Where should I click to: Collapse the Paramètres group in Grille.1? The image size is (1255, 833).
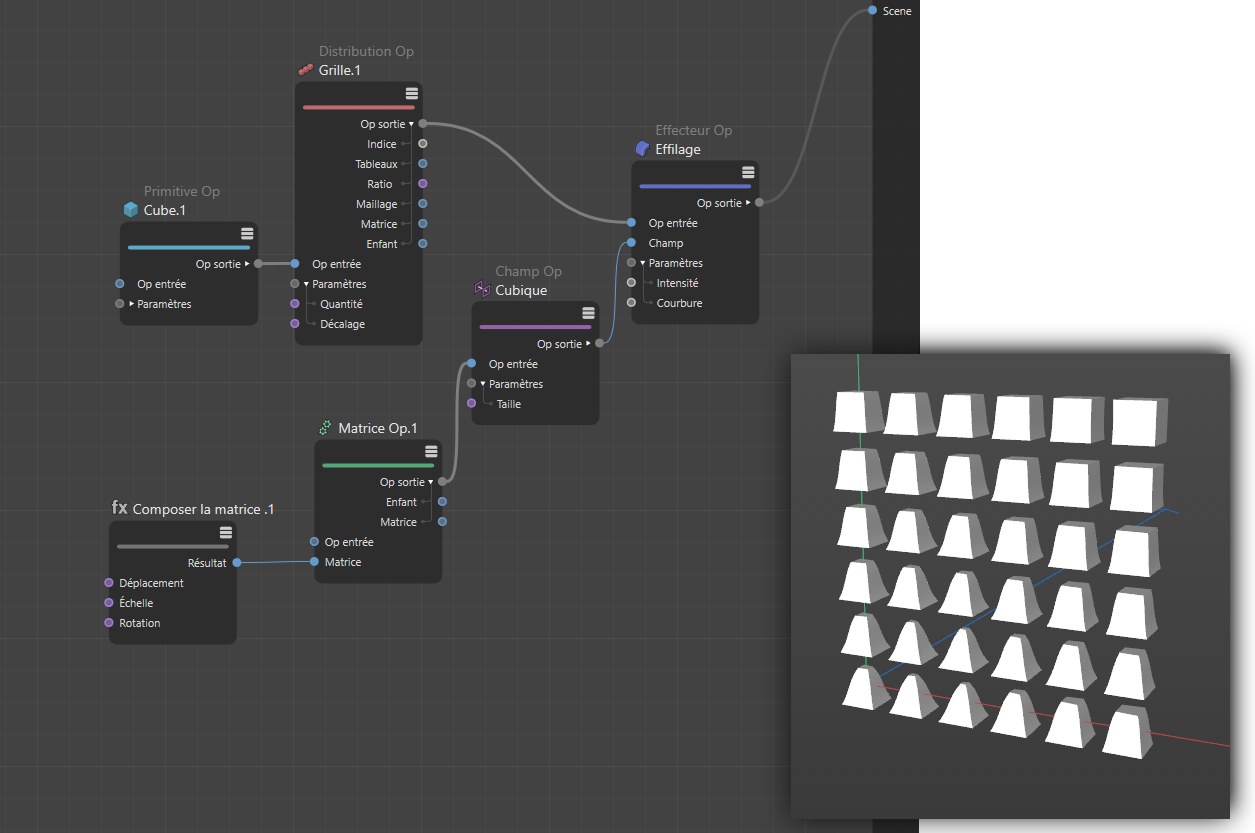307,284
